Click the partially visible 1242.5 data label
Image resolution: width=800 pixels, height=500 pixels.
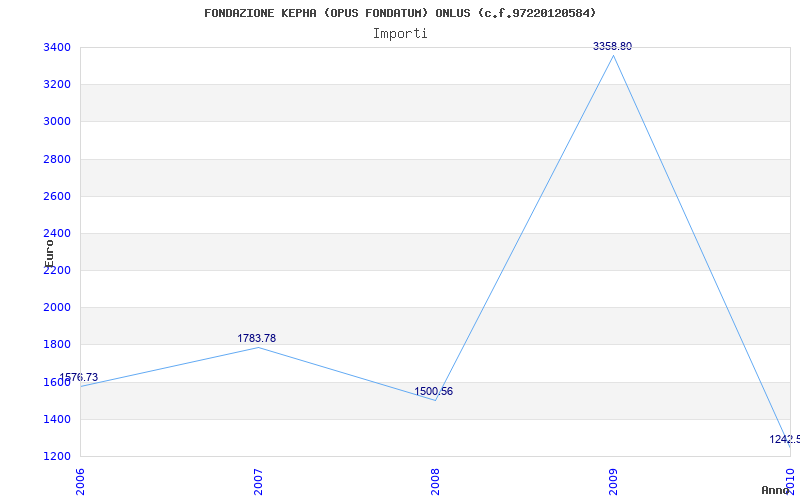pos(785,439)
